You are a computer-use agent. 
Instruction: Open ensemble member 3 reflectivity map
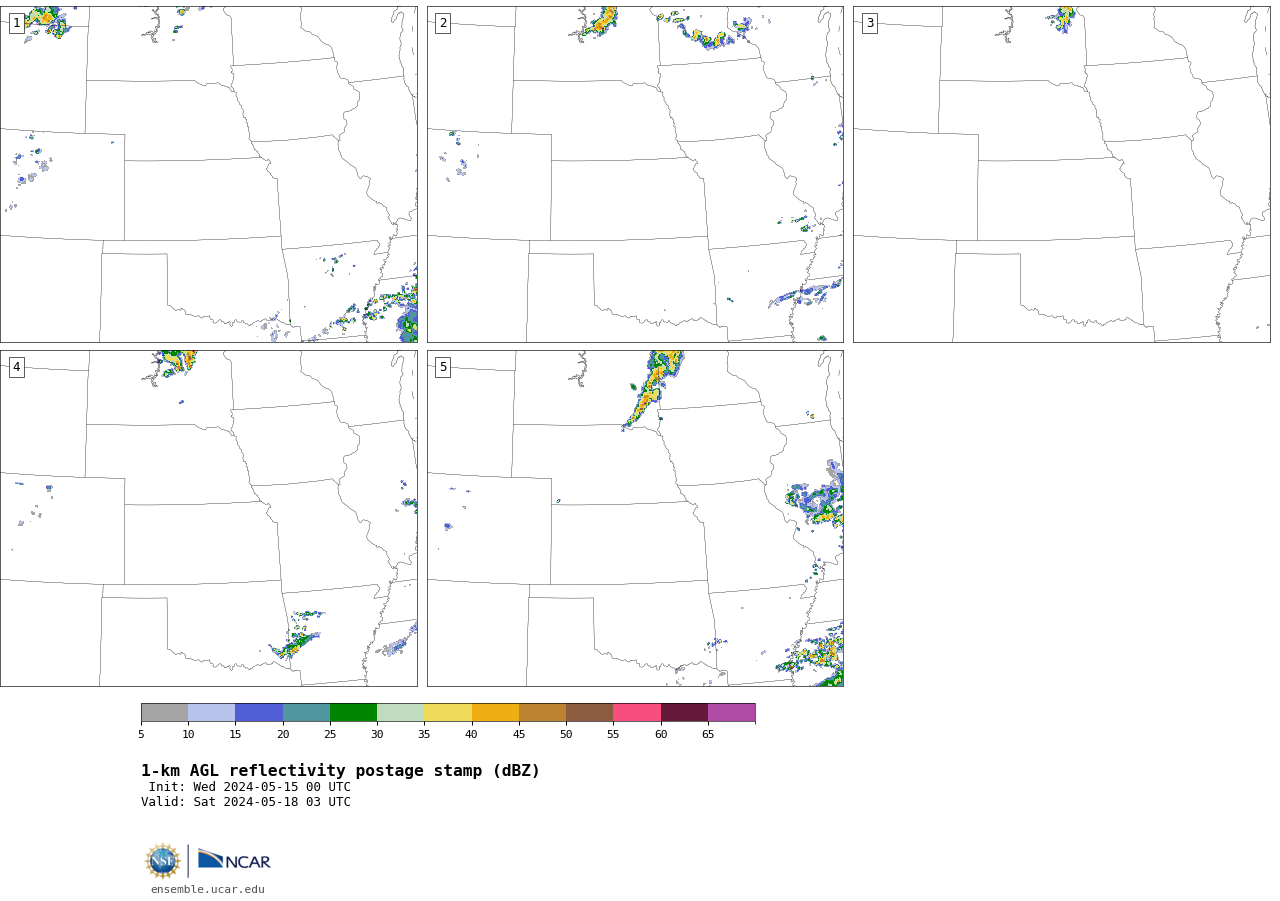1061,174
